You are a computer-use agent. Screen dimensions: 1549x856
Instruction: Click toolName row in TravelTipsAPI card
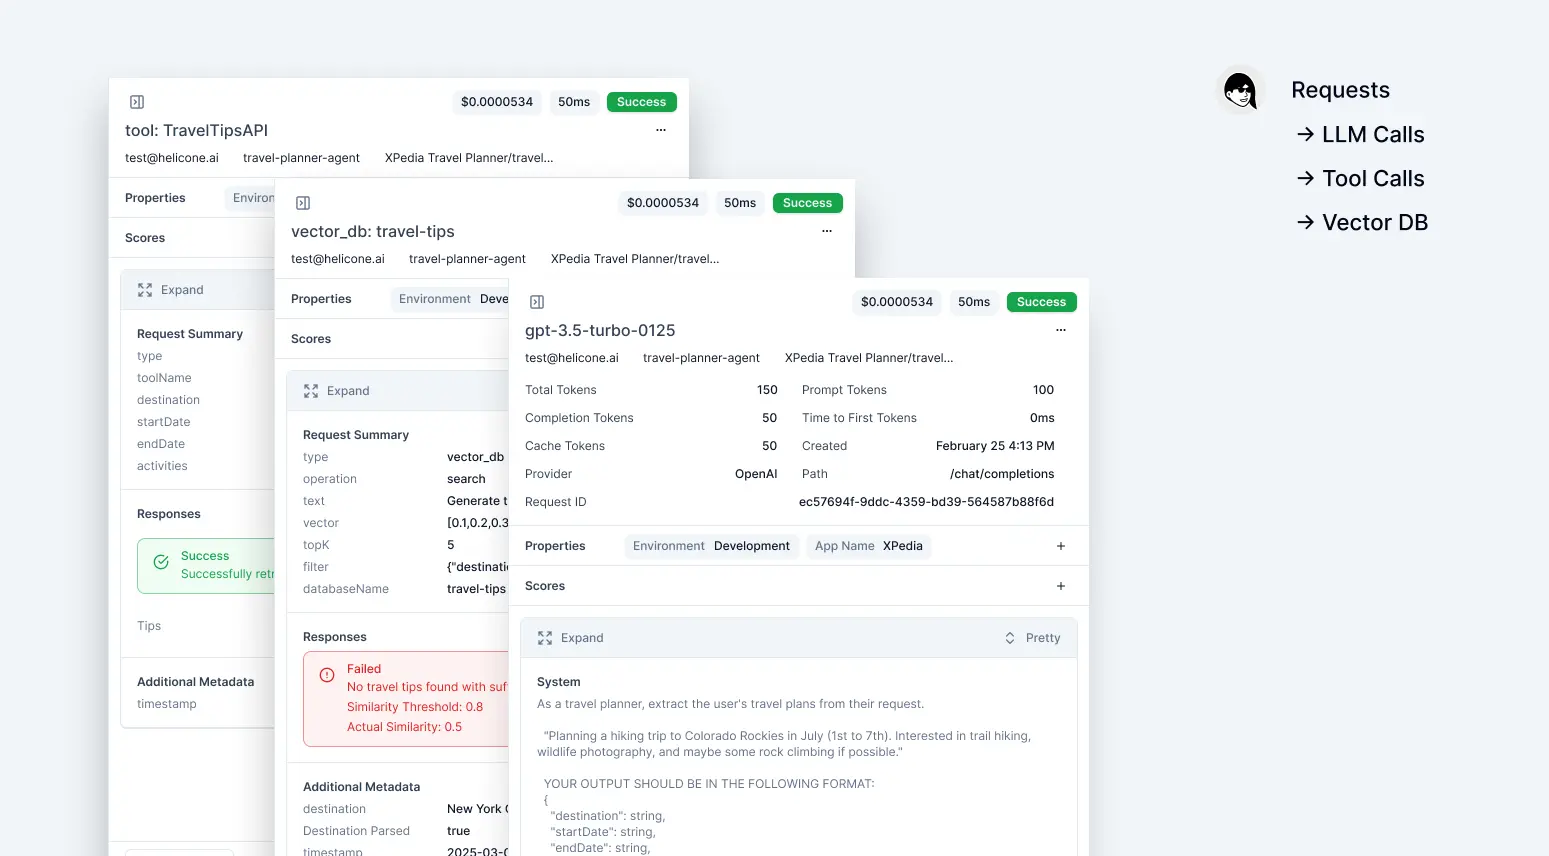(164, 378)
